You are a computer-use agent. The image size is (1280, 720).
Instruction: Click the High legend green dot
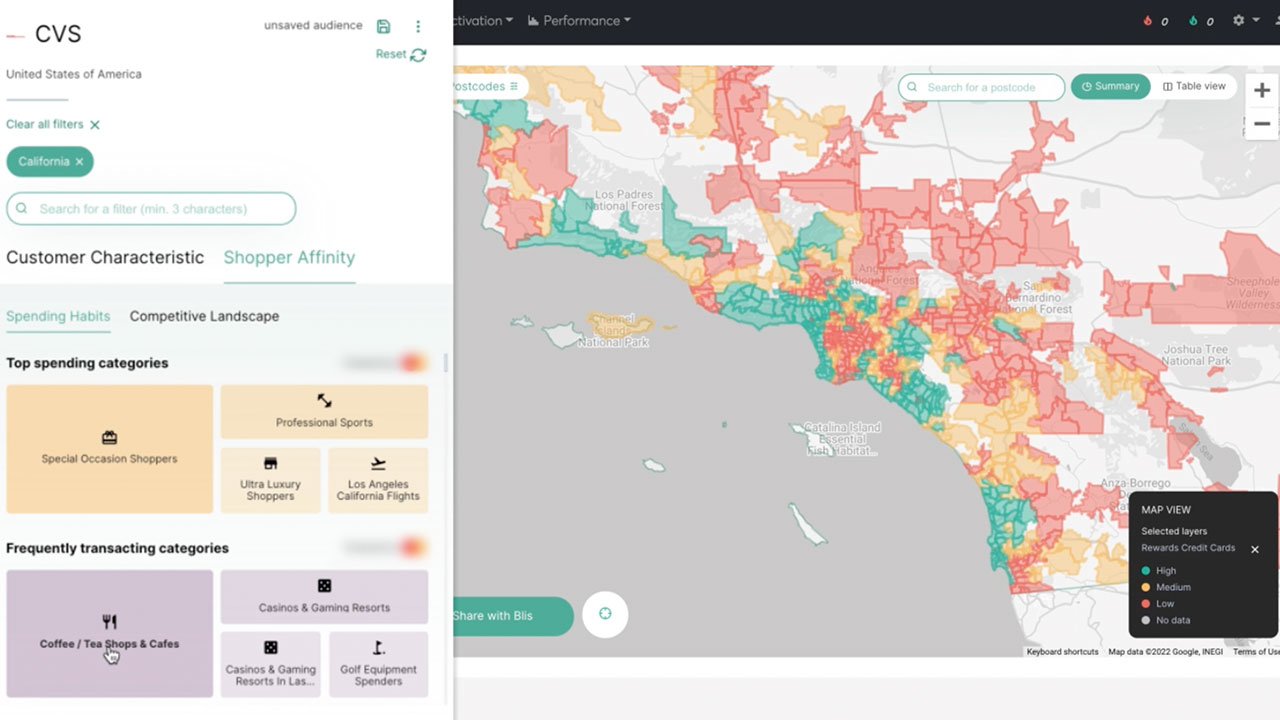[x=1146, y=571]
